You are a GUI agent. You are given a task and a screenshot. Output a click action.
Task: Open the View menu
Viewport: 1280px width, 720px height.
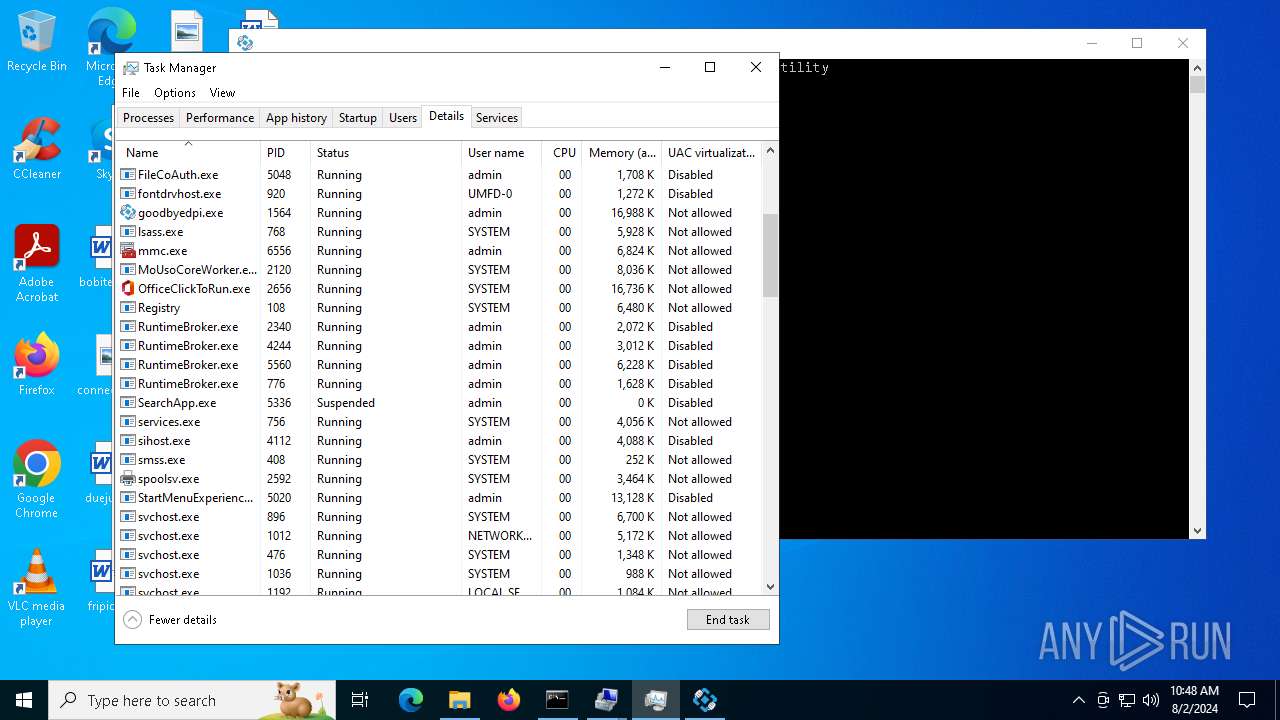pyautogui.click(x=222, y=93)
